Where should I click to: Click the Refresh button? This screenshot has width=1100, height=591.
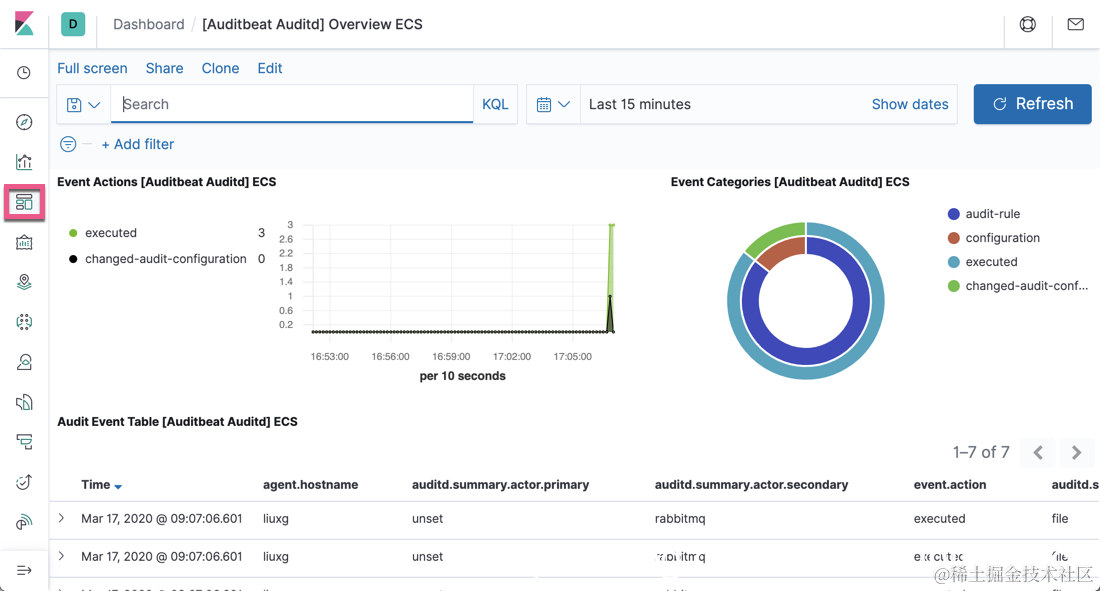(1032, 104)
